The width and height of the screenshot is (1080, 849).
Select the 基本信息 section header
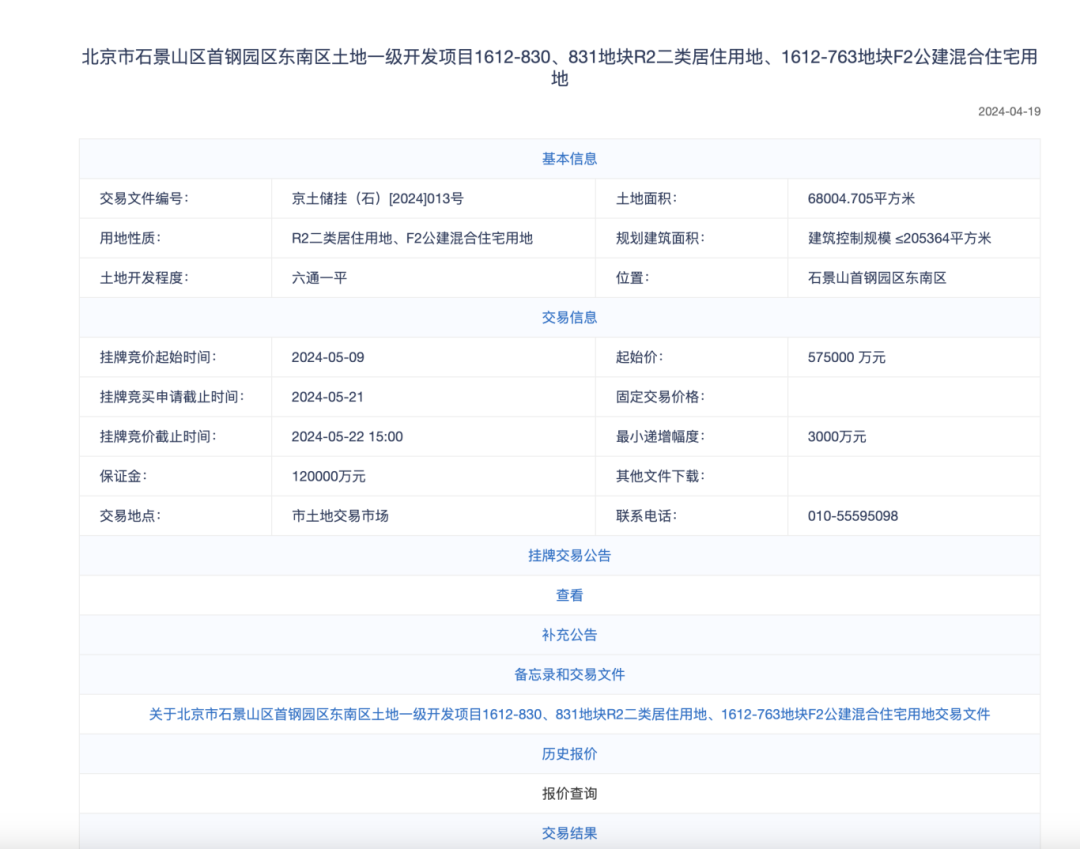569,158
